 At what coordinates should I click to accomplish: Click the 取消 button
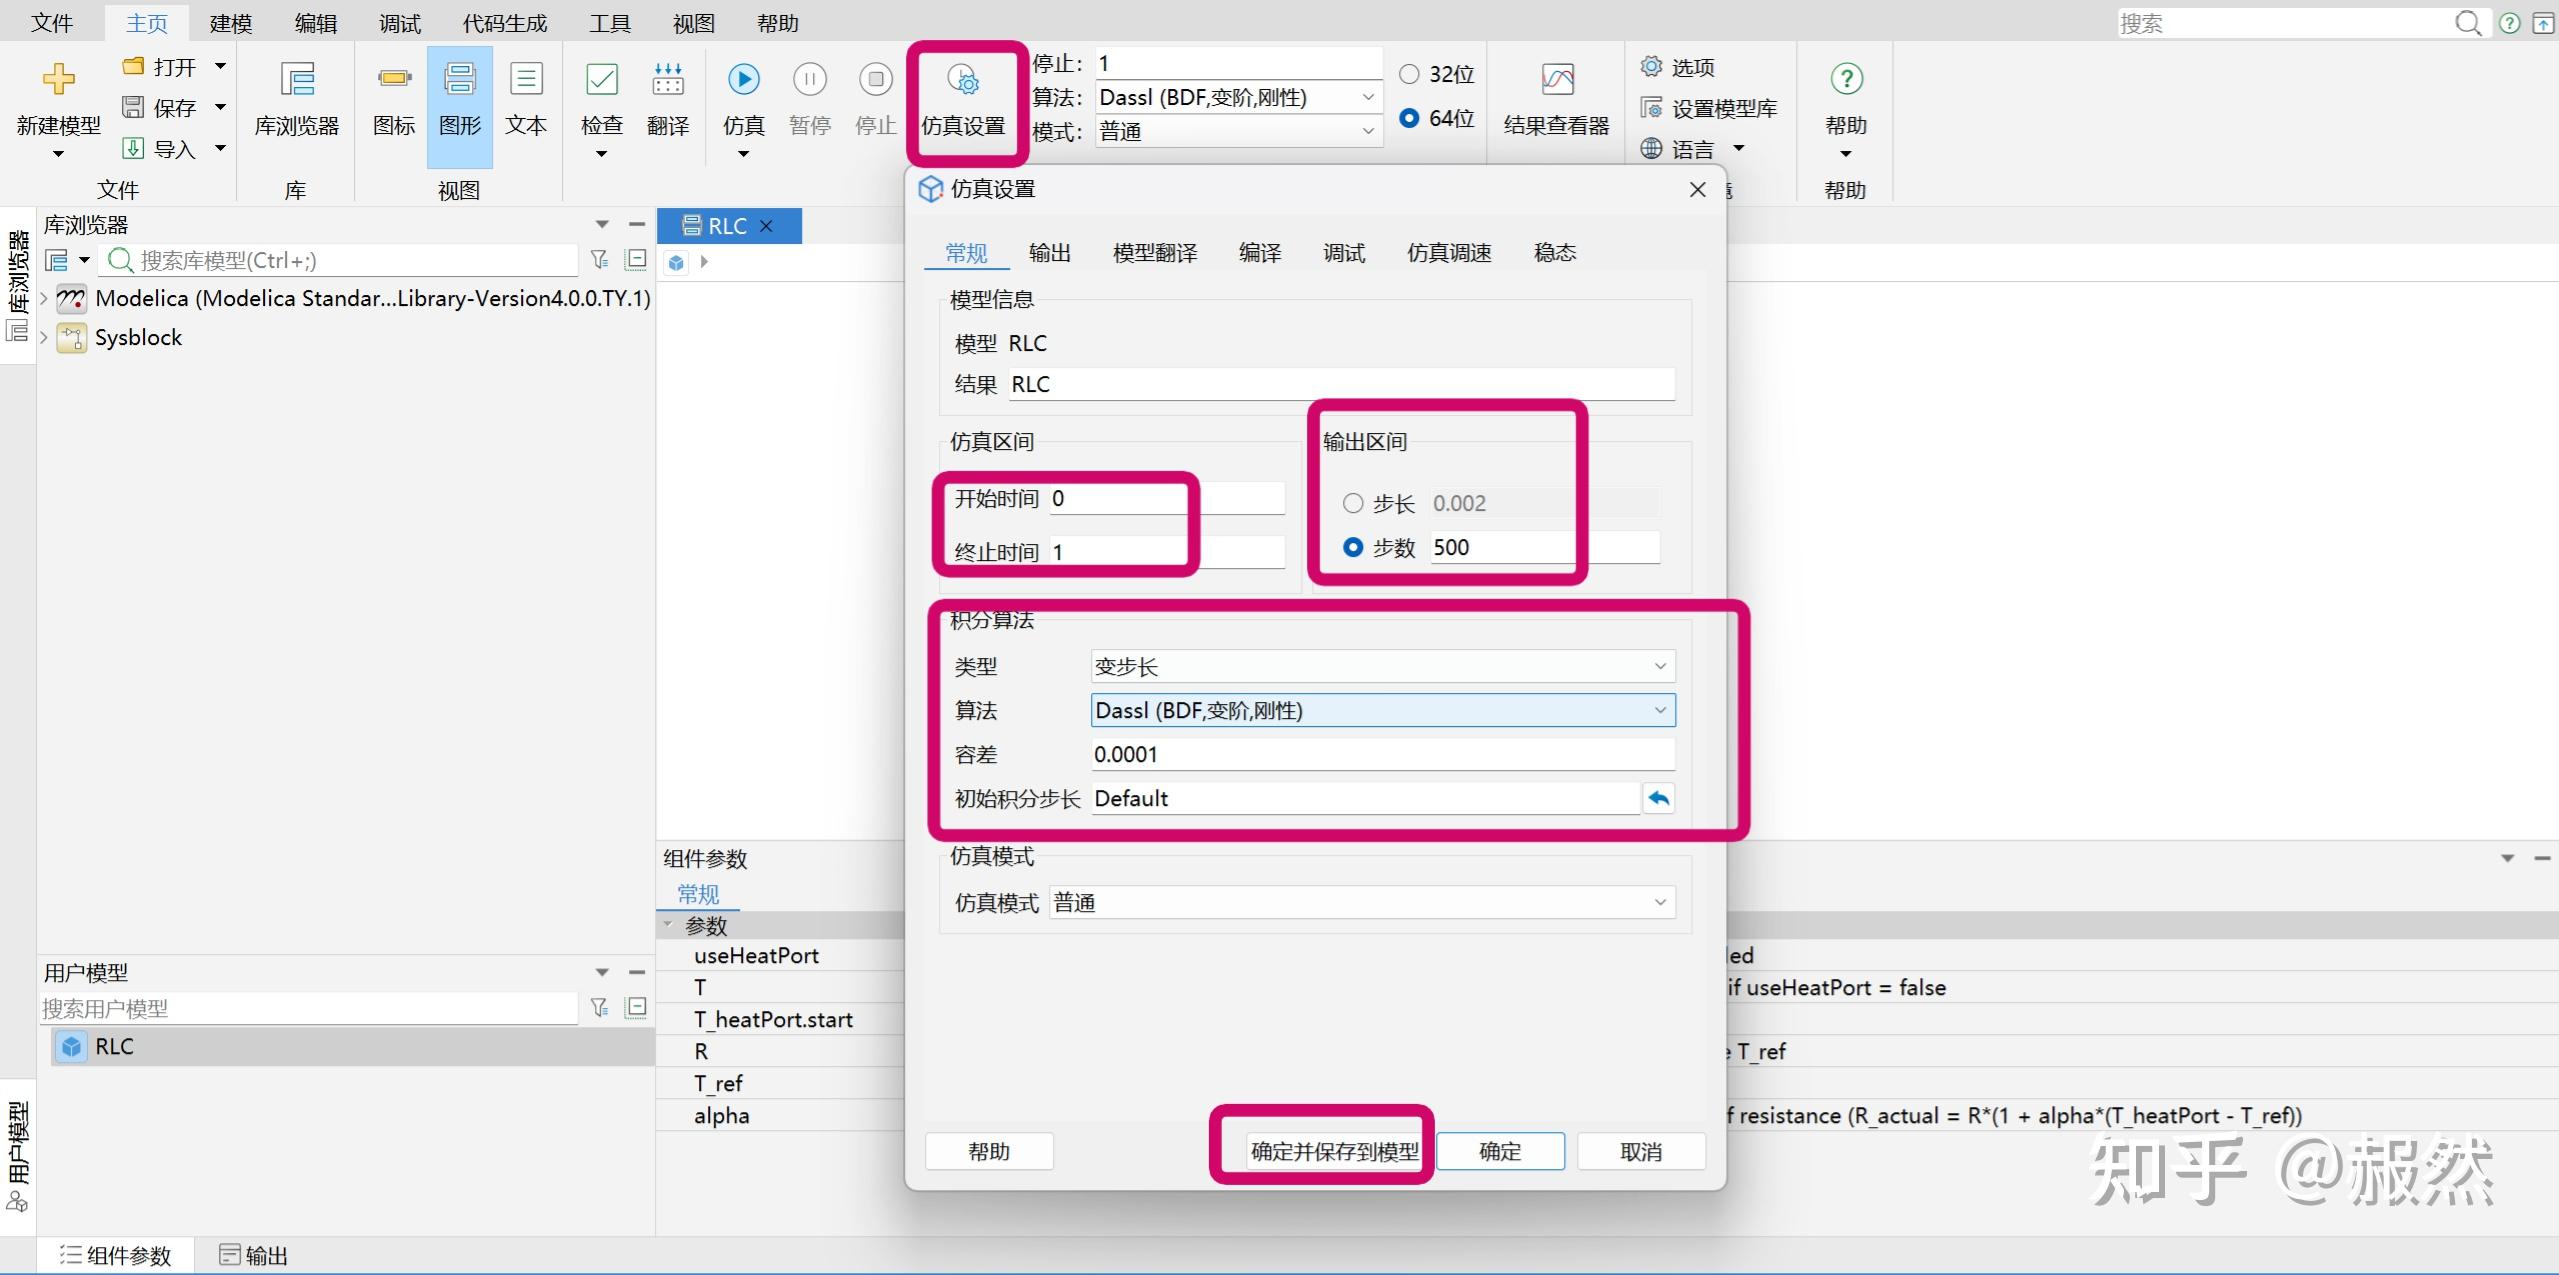[1641, 1151]
